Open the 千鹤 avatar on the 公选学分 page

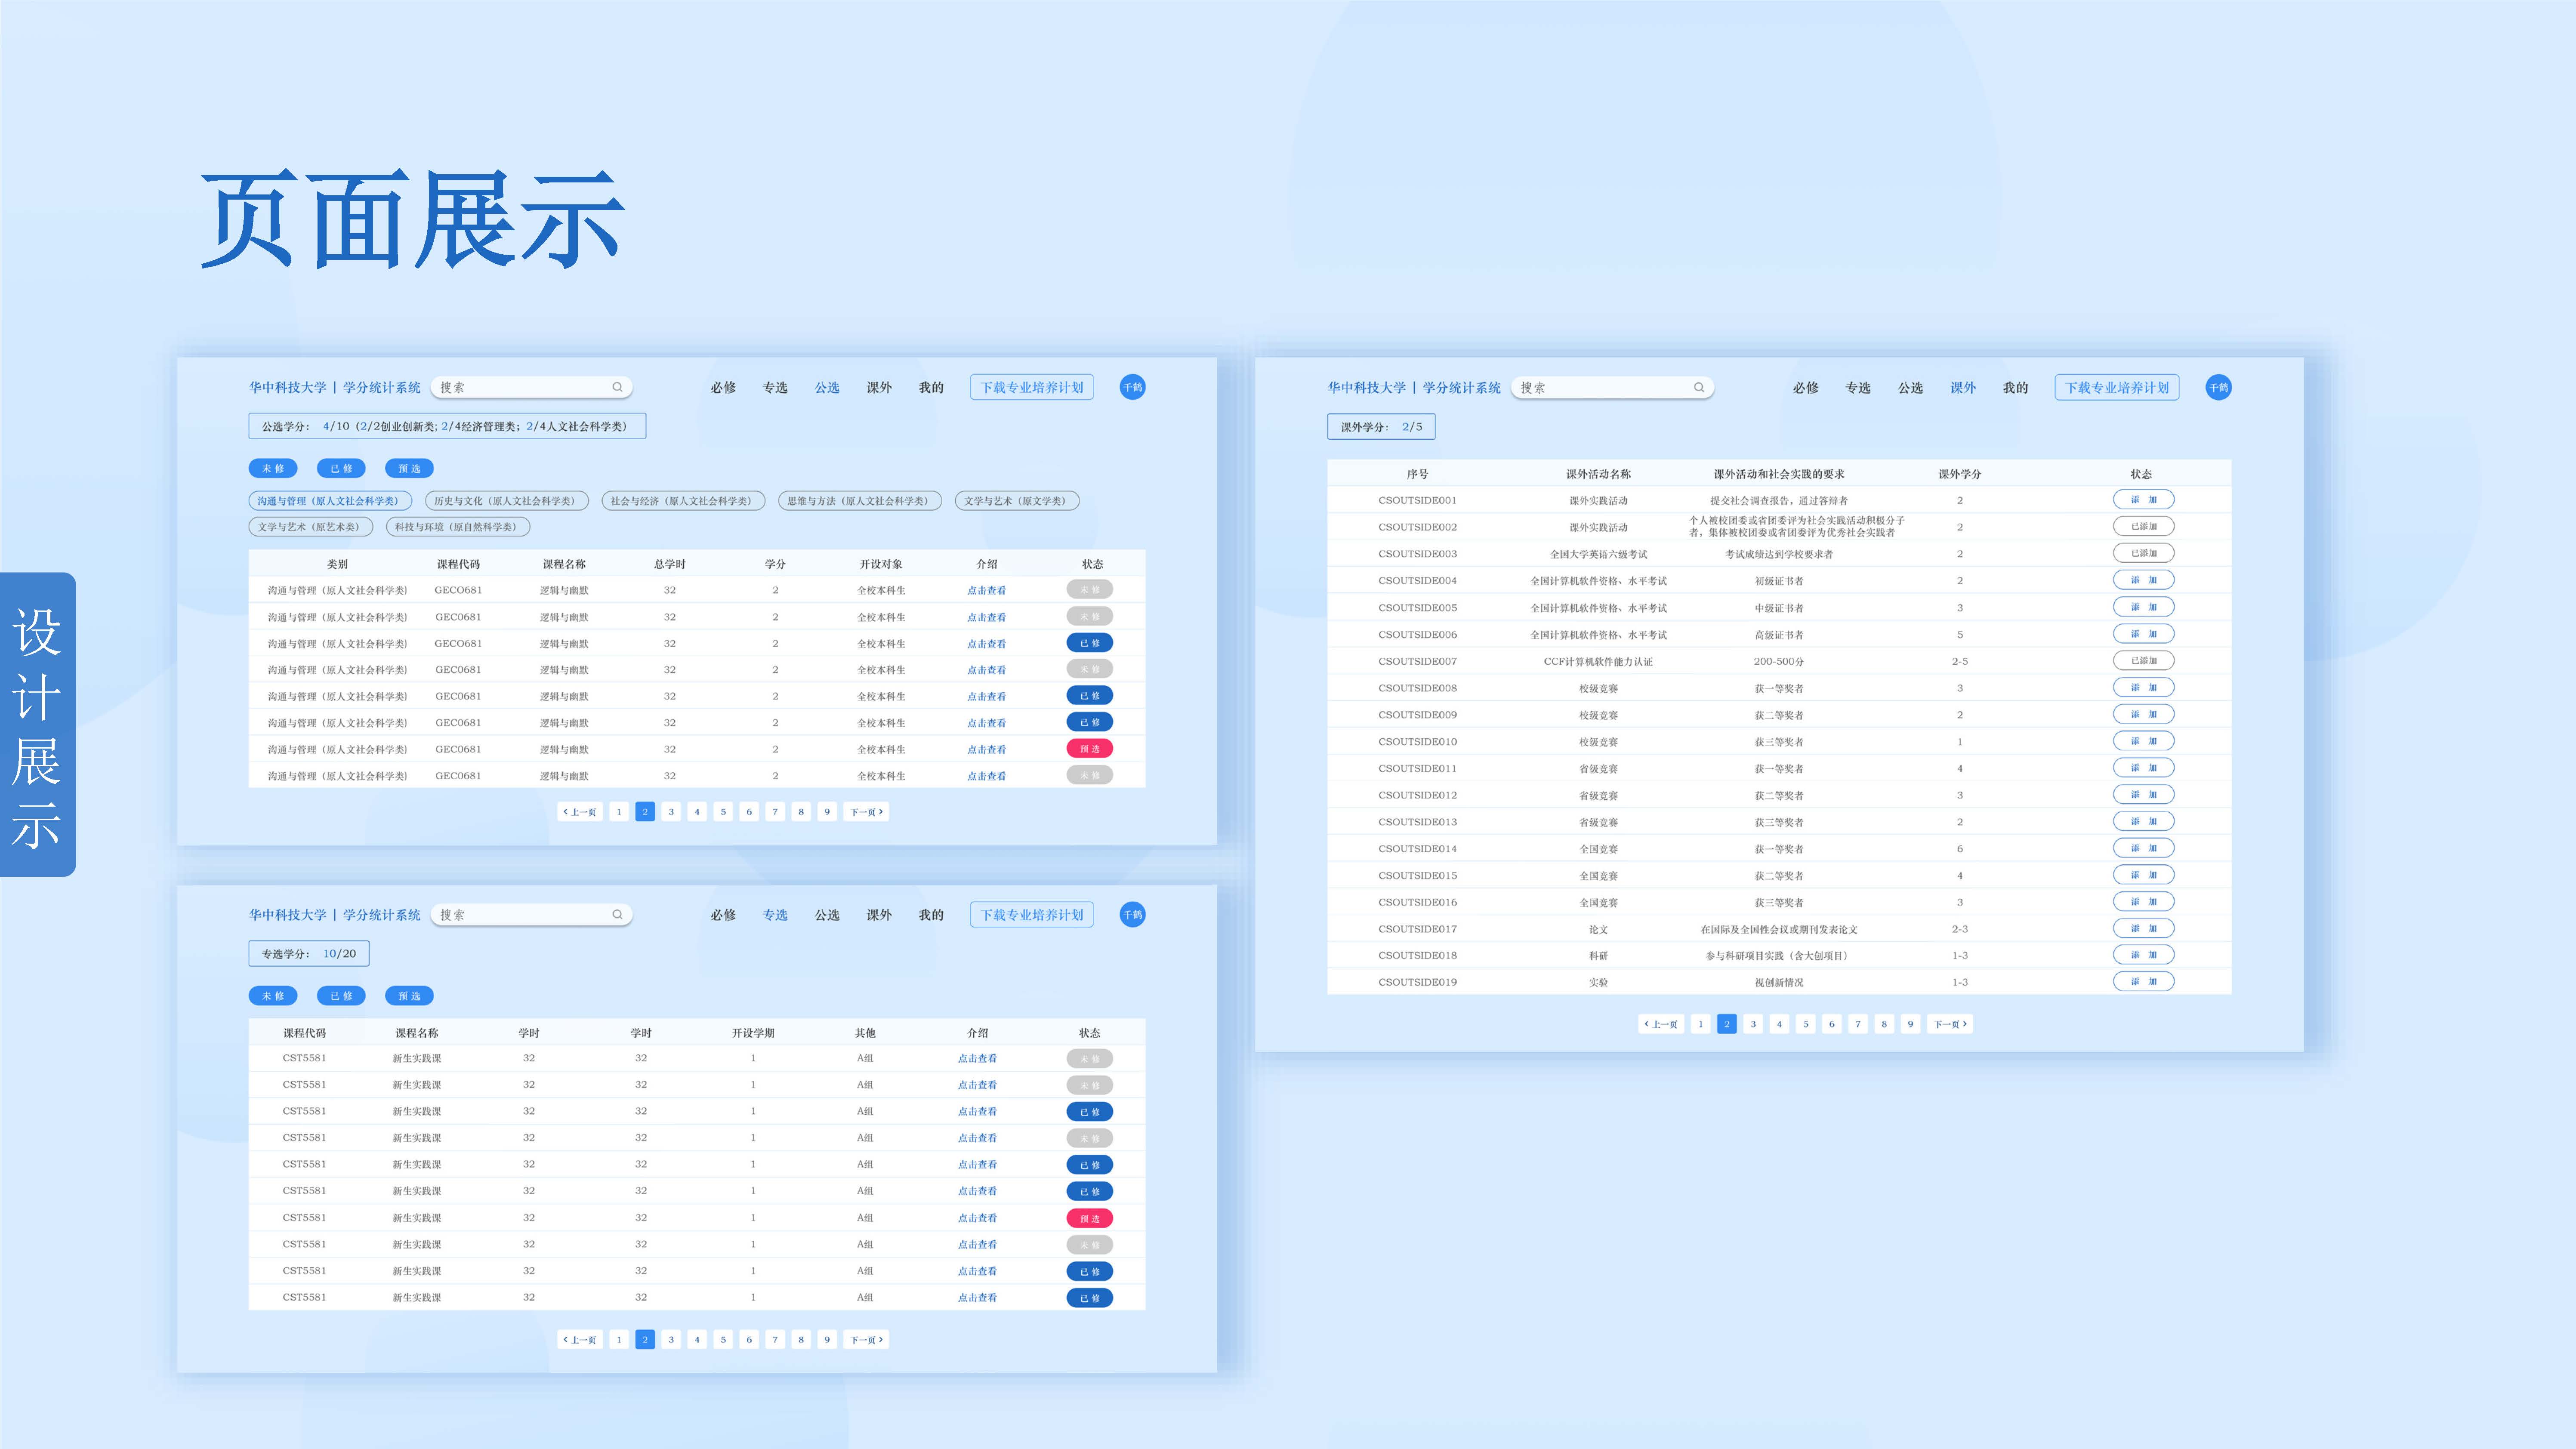pos(1132,387)
